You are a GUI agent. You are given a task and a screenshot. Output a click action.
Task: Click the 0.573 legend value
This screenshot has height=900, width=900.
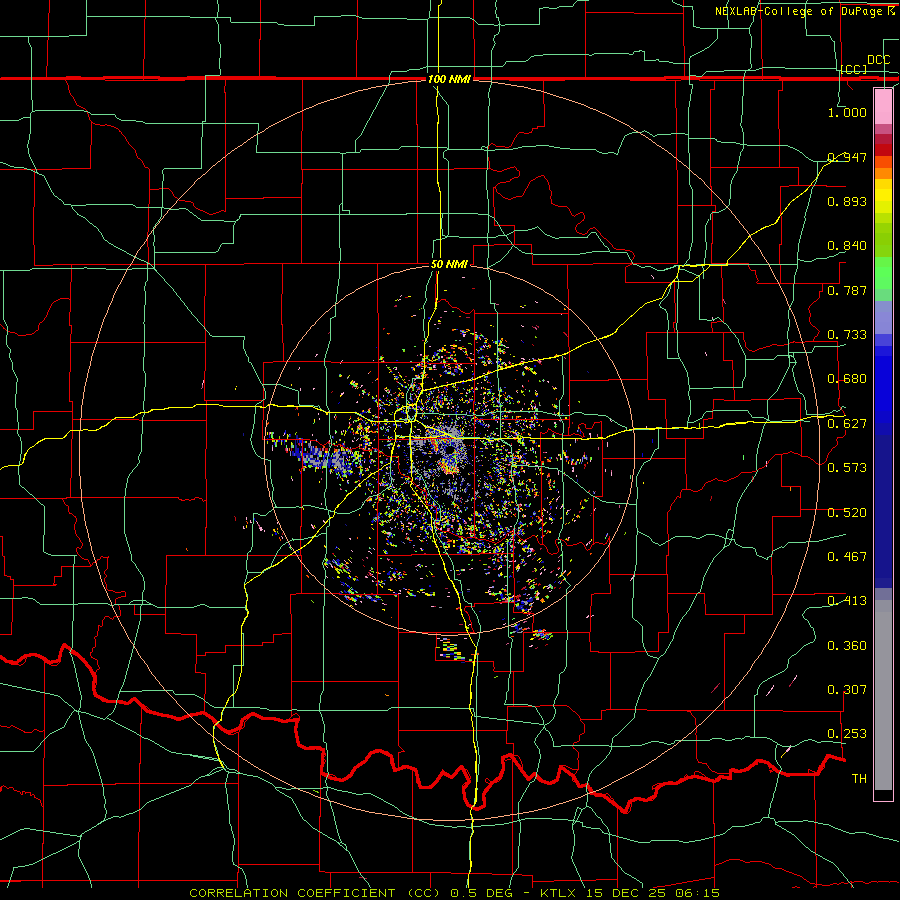coord(847,468)
